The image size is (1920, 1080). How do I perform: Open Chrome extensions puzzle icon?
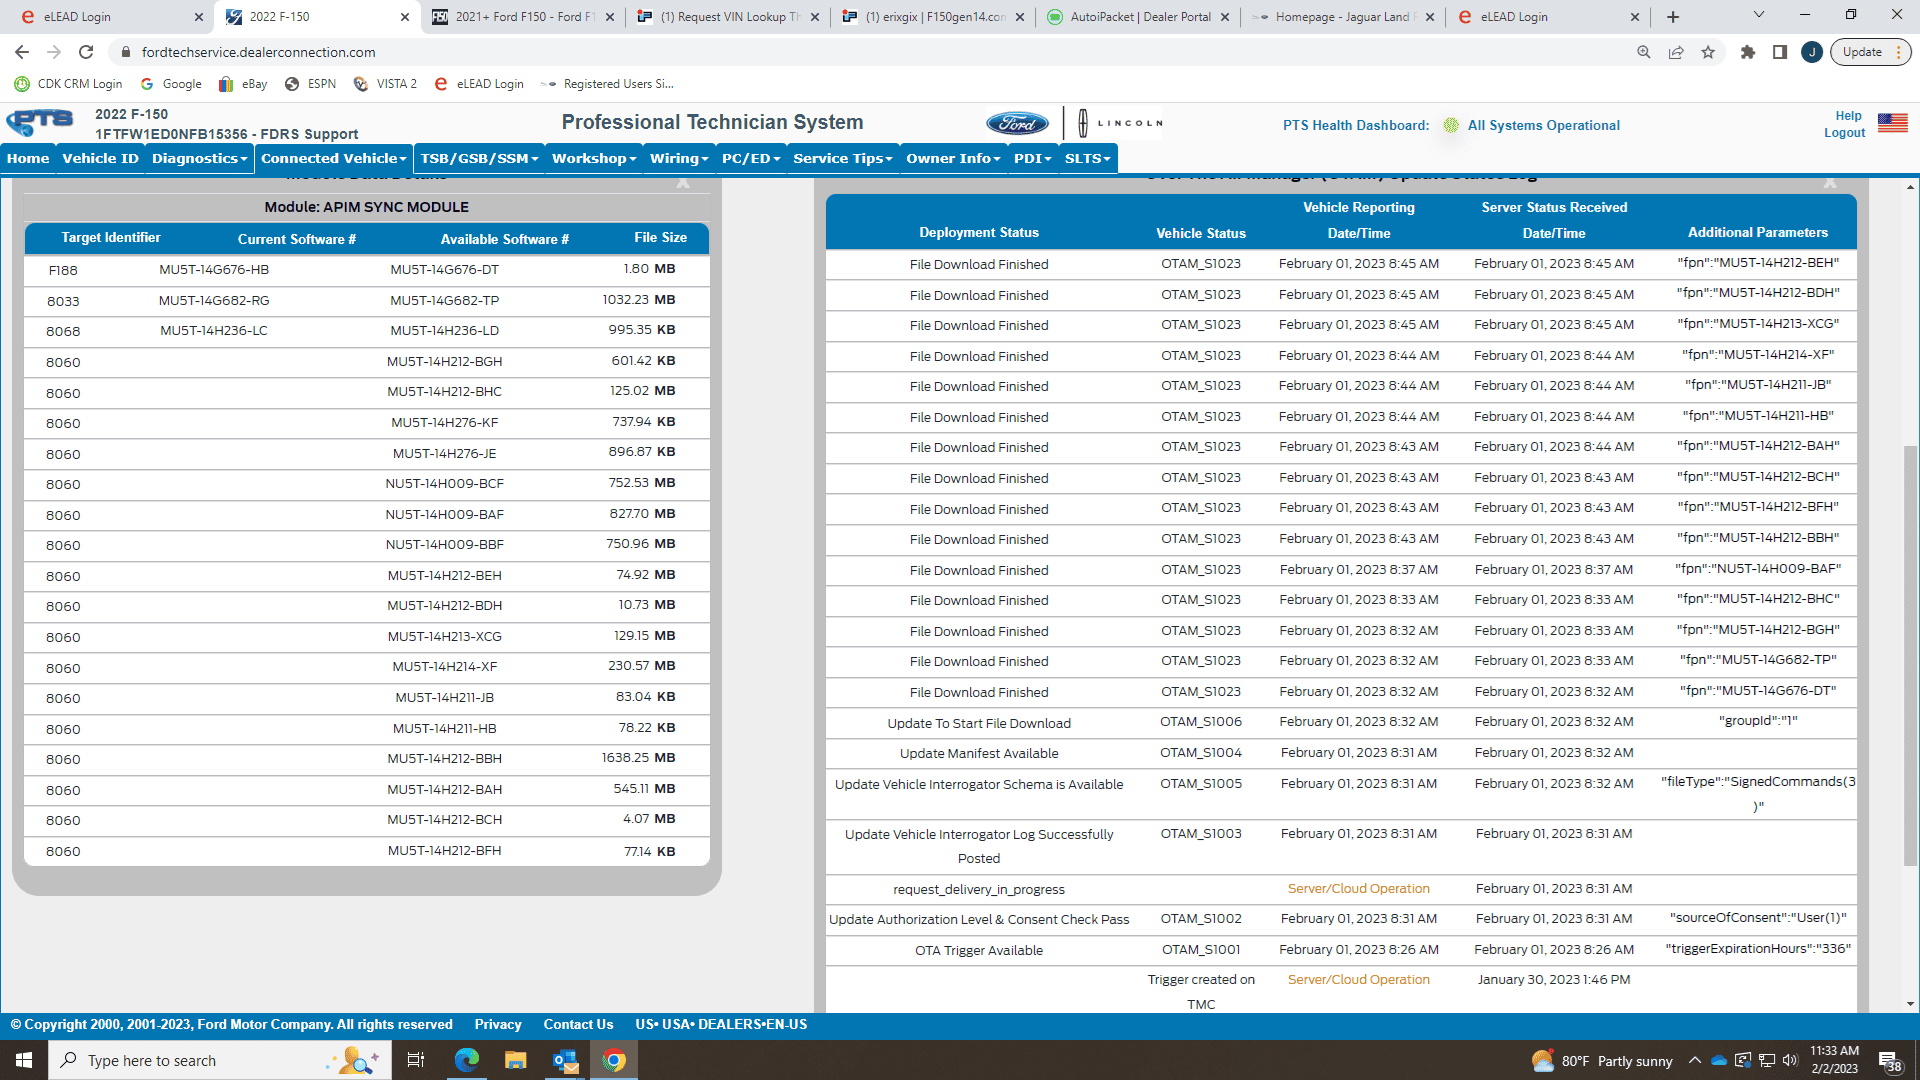coord(1748,52)
